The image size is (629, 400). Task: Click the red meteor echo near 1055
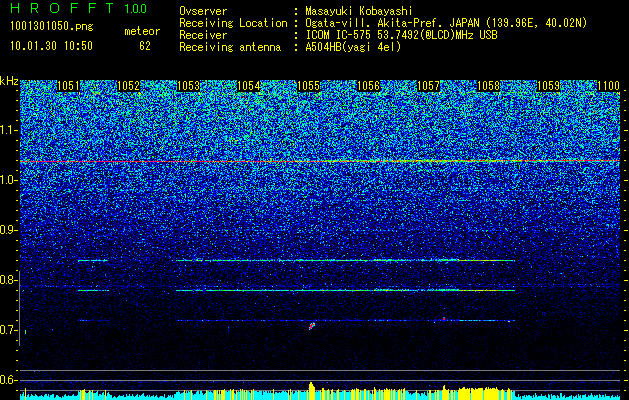tap(312, 326)
